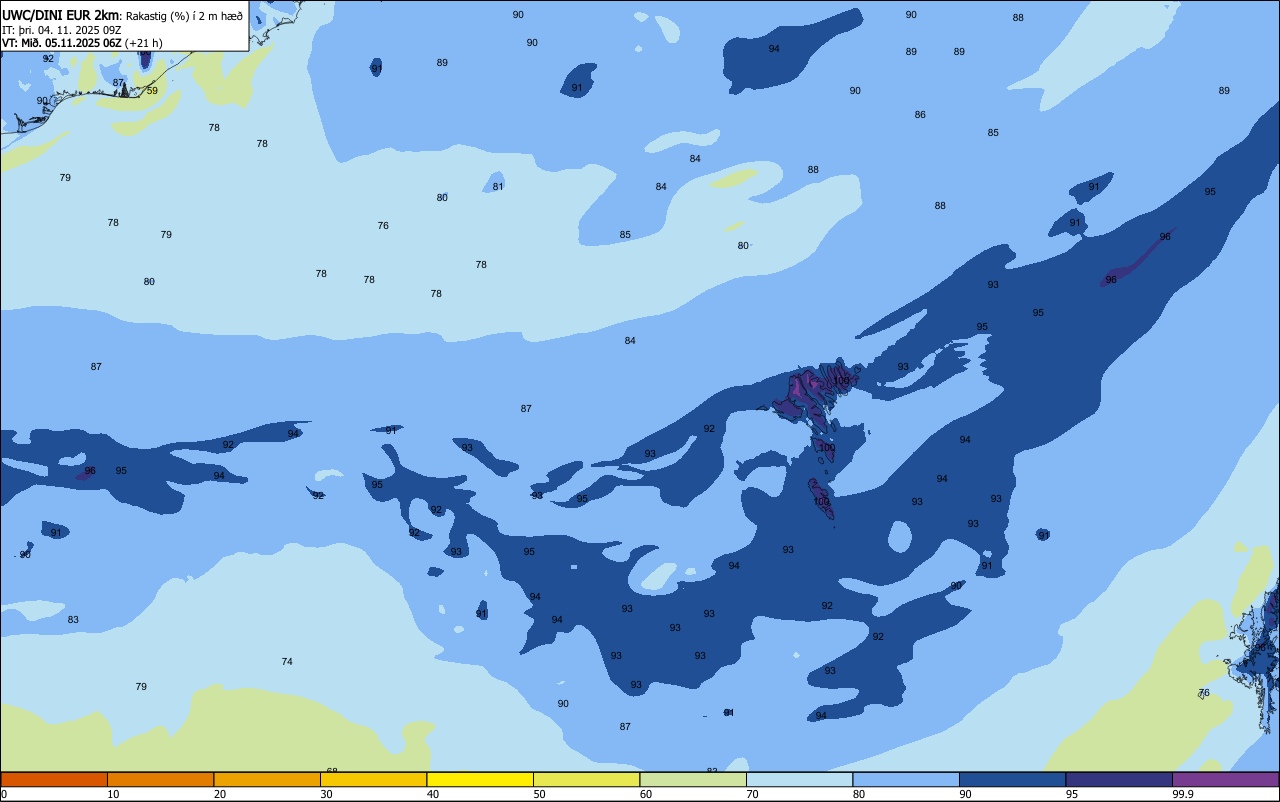This screenshot has width=1280, height=802.
Task: Click the 70–80 pale blue legend swatch
Action: pyautogui.click(x=799, y=779)
